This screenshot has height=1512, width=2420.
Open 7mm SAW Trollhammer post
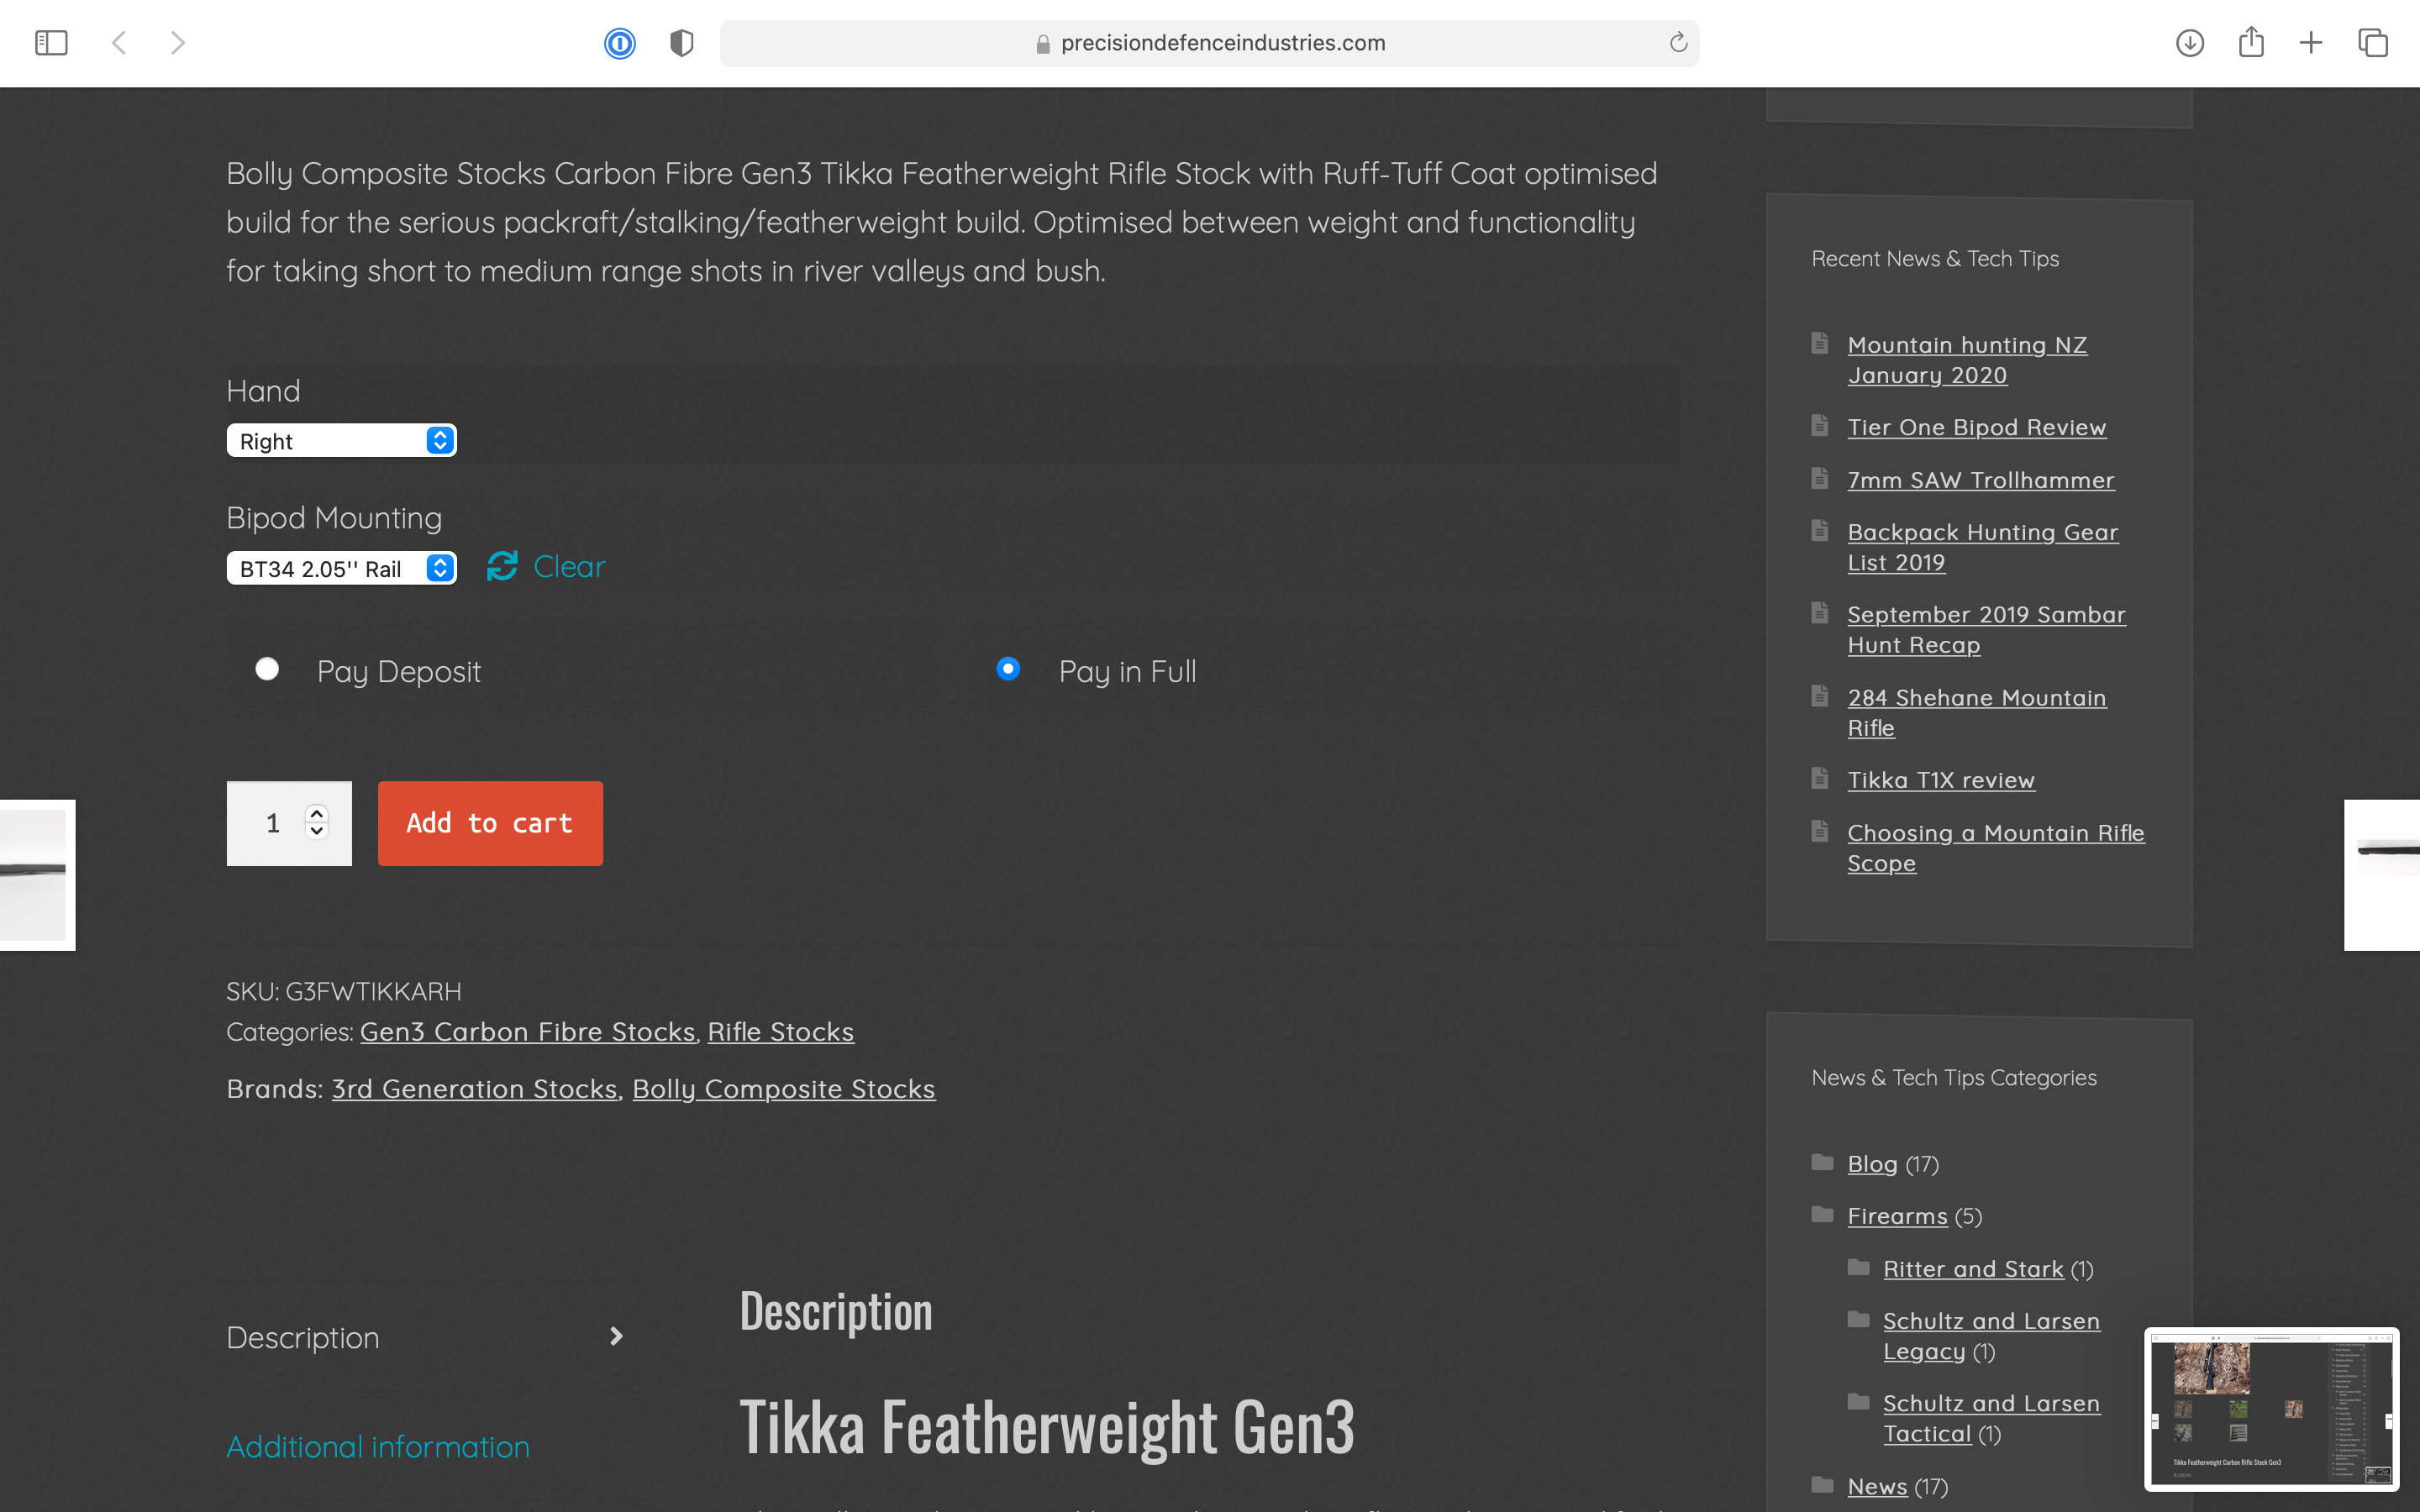click(1980, 480)
